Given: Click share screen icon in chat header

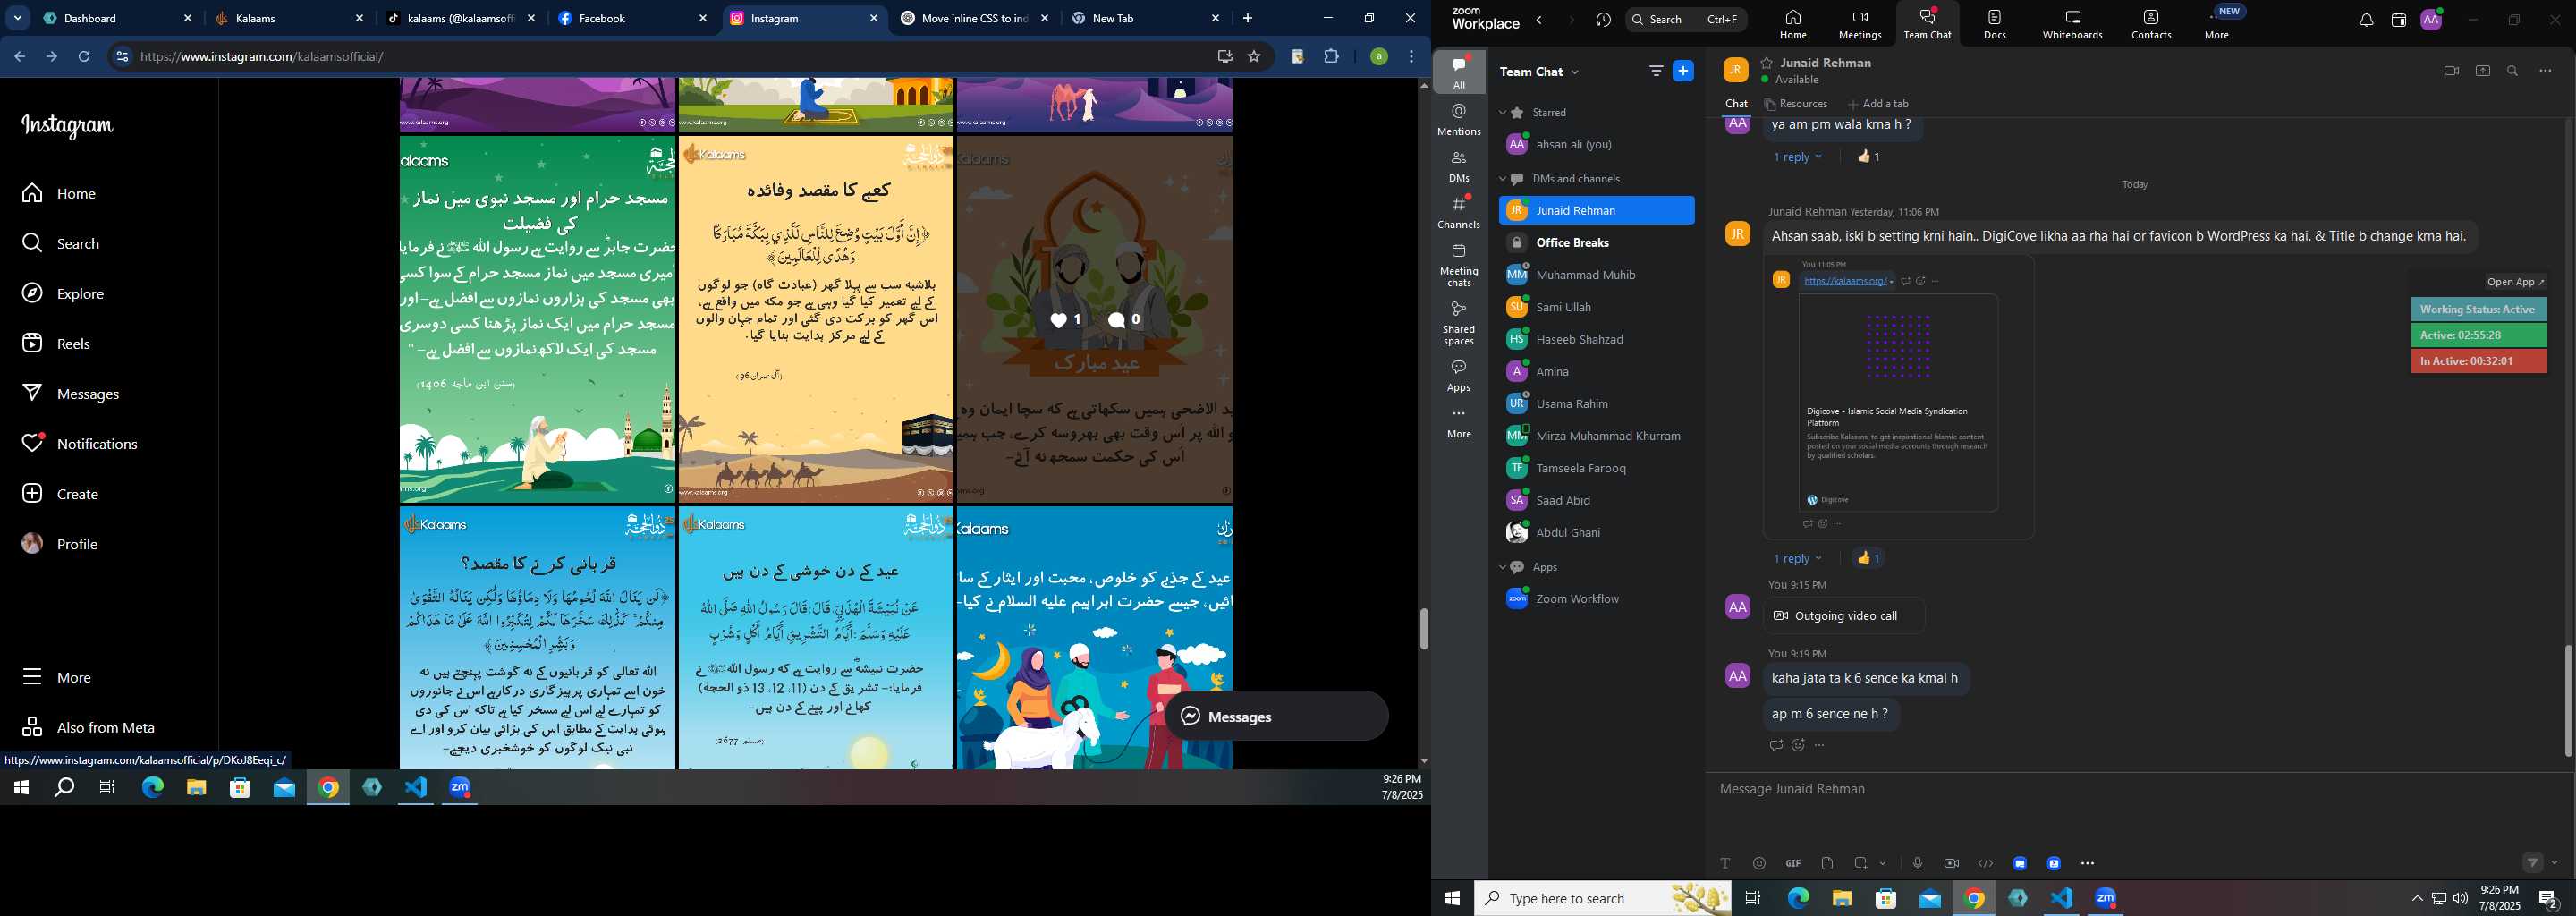Looking at the screenshot, I should (2482, 71).
